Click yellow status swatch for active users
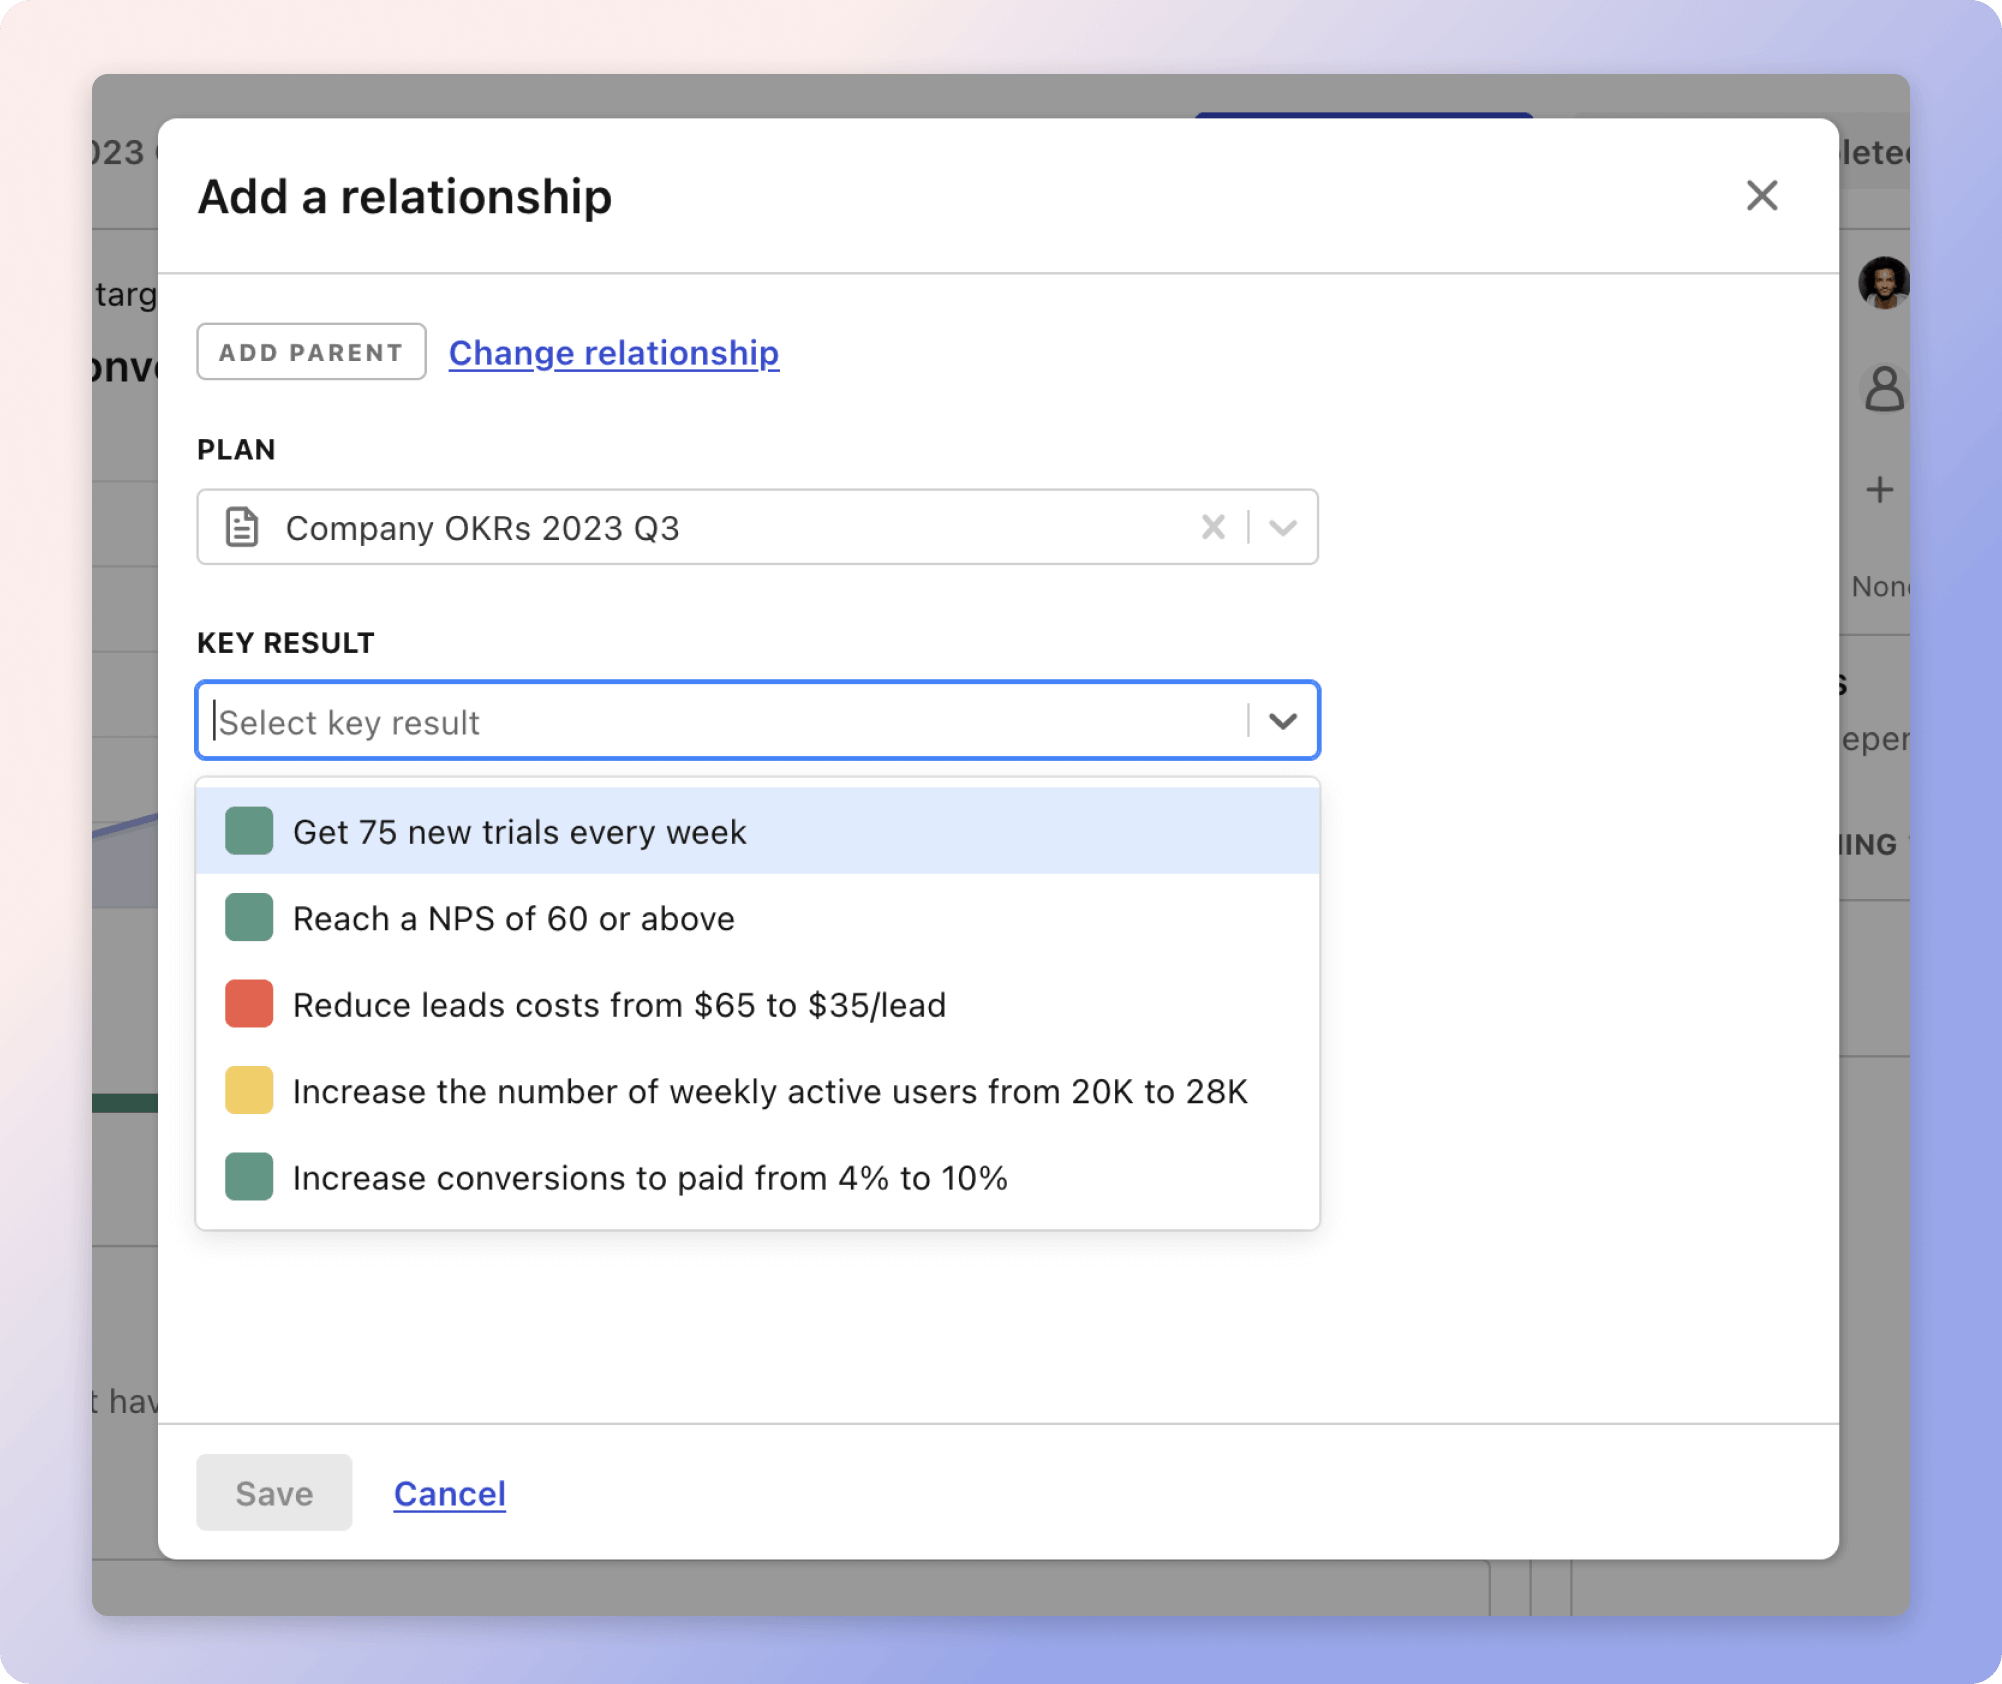 coord(249,1091)
